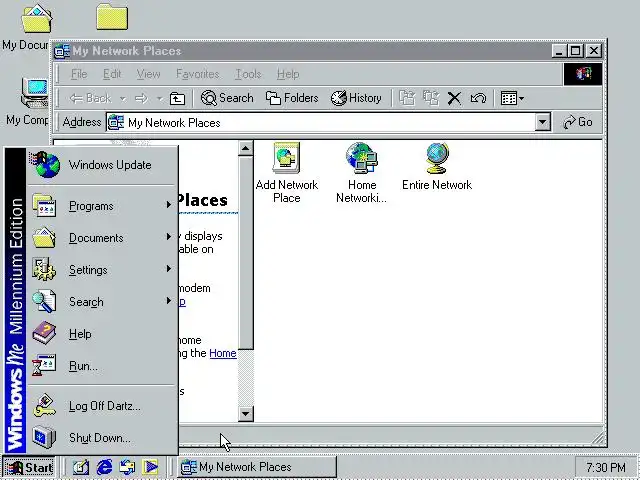Open the View menu
The image size is (640, 480).
click(148, 74)
